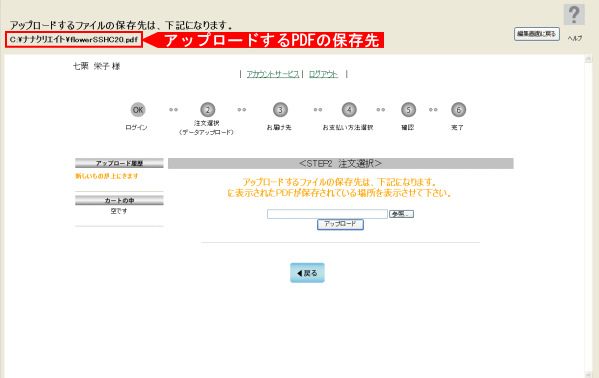Click the 編集画面に戻る button

pos(537,34)
